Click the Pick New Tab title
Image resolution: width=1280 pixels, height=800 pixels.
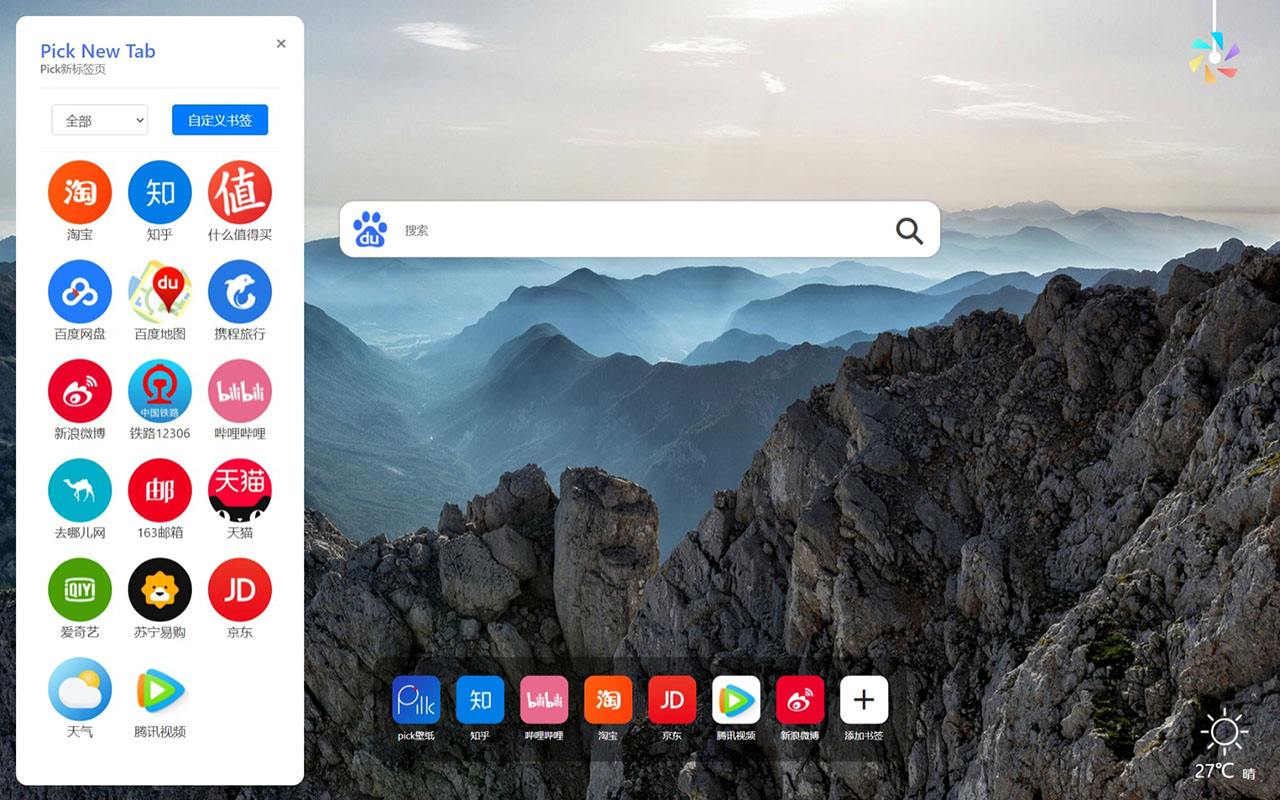point(98,51)
